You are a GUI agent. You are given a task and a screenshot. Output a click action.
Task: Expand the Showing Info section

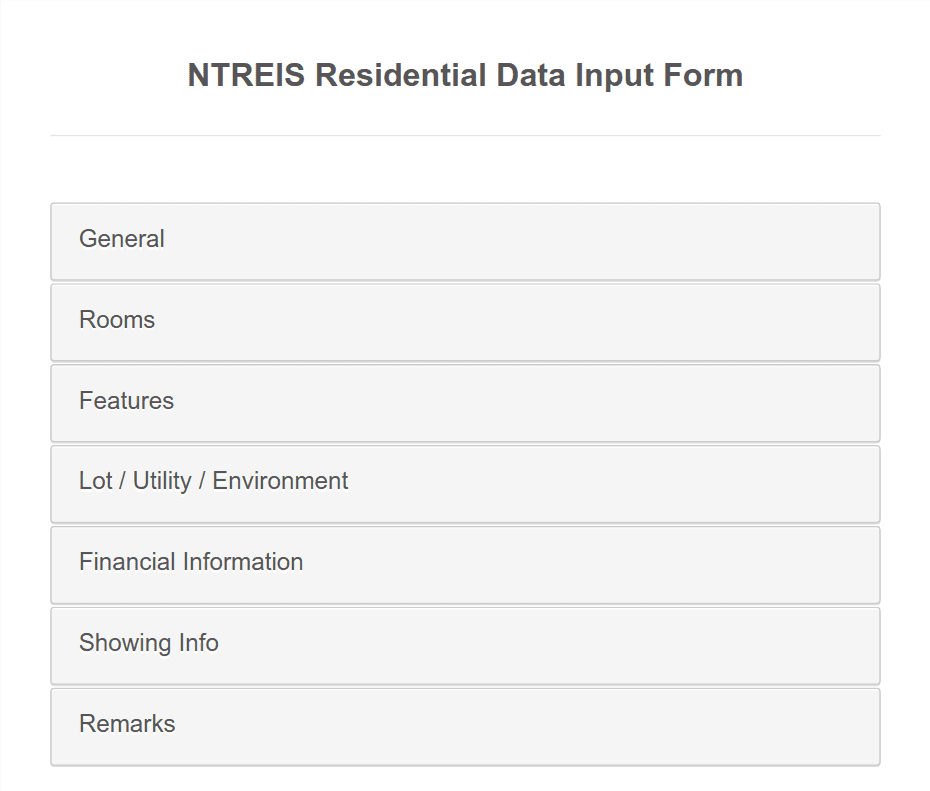[149, 644]
